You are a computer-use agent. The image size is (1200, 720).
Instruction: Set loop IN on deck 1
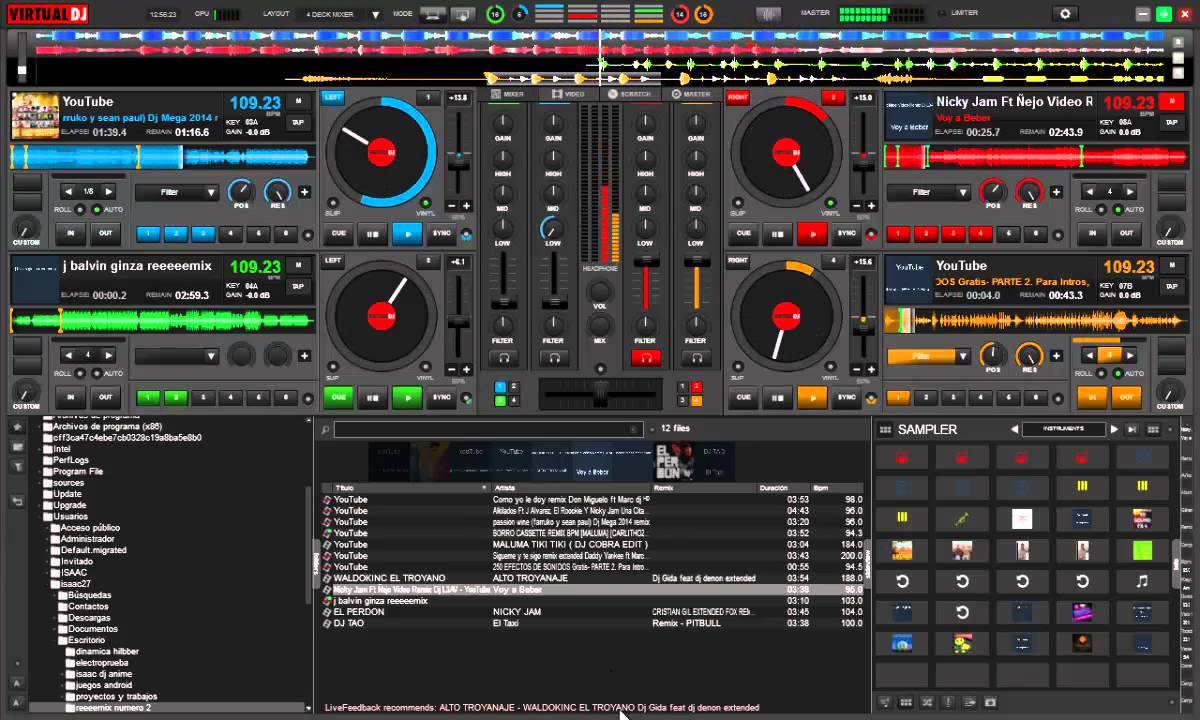pos(70,233)
